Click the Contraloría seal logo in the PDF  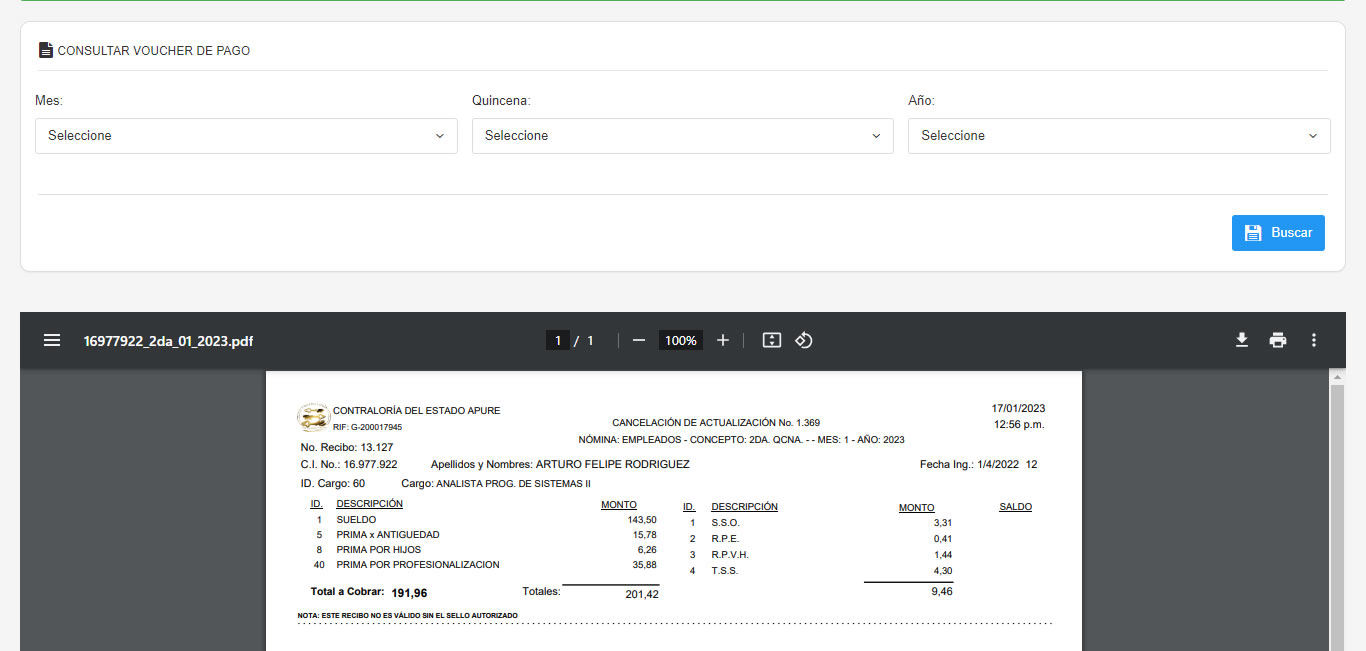point(314,417)
